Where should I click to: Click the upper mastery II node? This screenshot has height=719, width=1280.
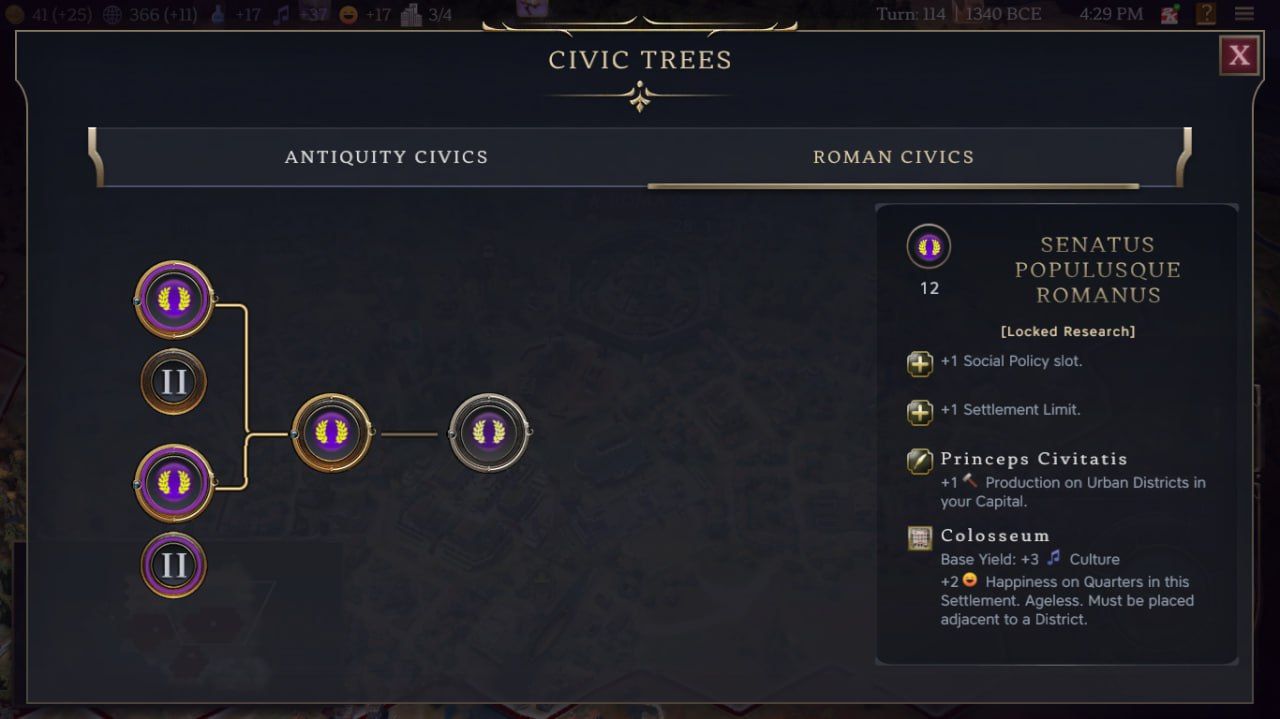[x=174, y=381]
